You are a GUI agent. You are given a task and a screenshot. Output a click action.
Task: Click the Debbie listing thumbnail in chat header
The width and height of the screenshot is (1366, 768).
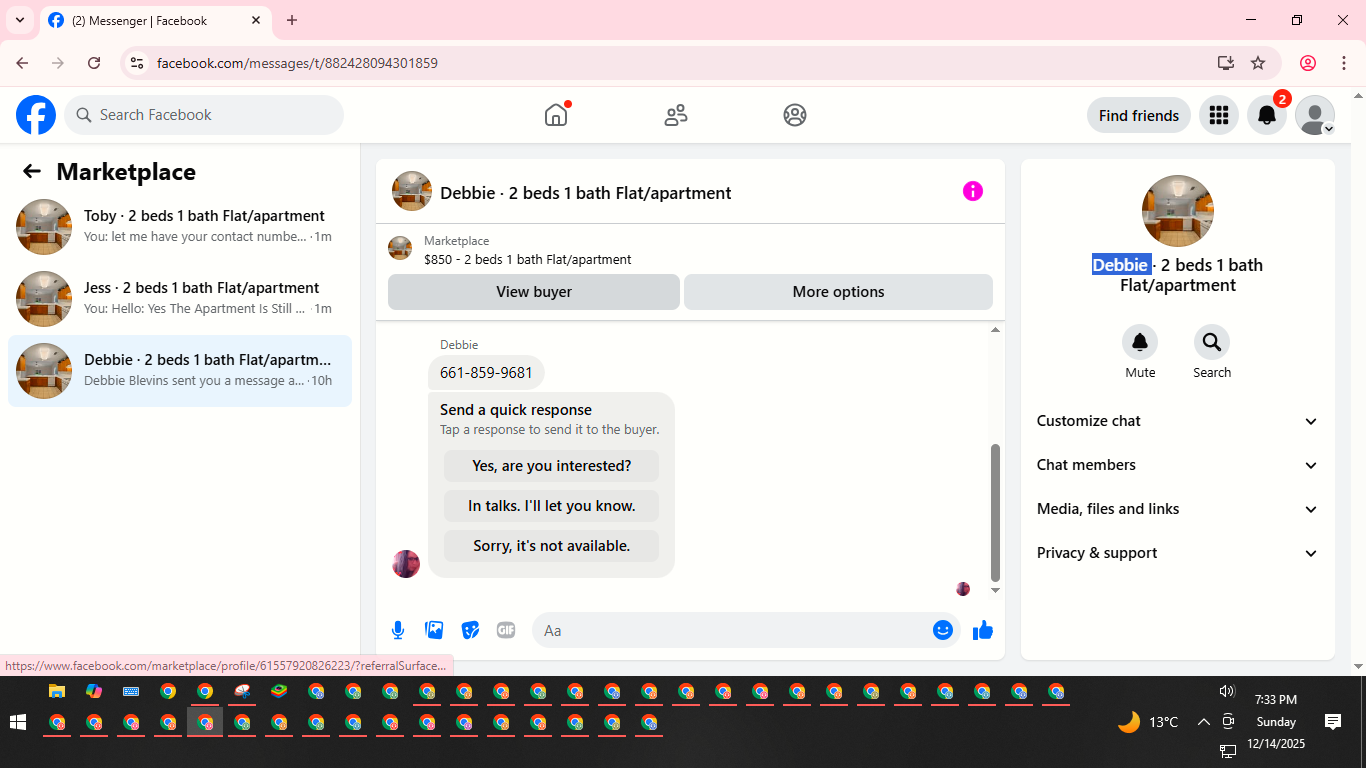point(412,191)
